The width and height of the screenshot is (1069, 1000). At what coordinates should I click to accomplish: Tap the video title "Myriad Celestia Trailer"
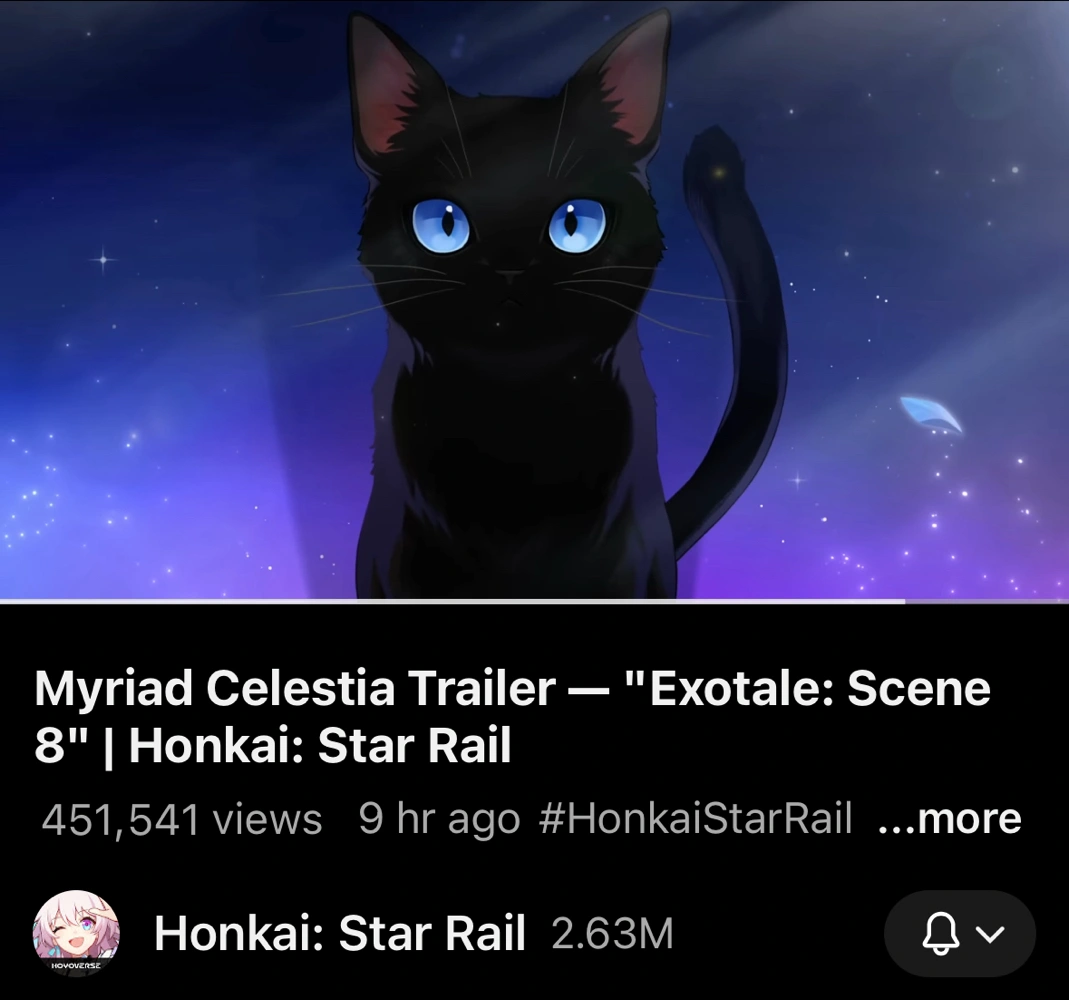[295, 688]
